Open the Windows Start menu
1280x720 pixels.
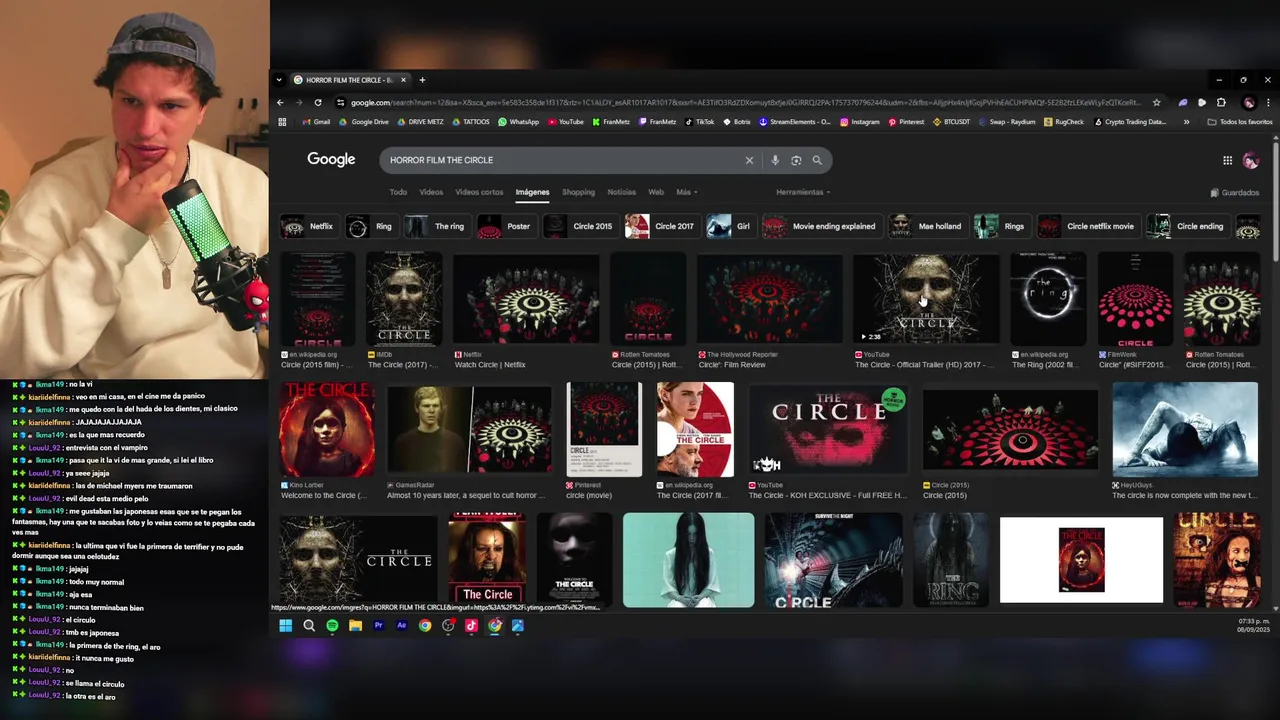(x=285, y=626)
